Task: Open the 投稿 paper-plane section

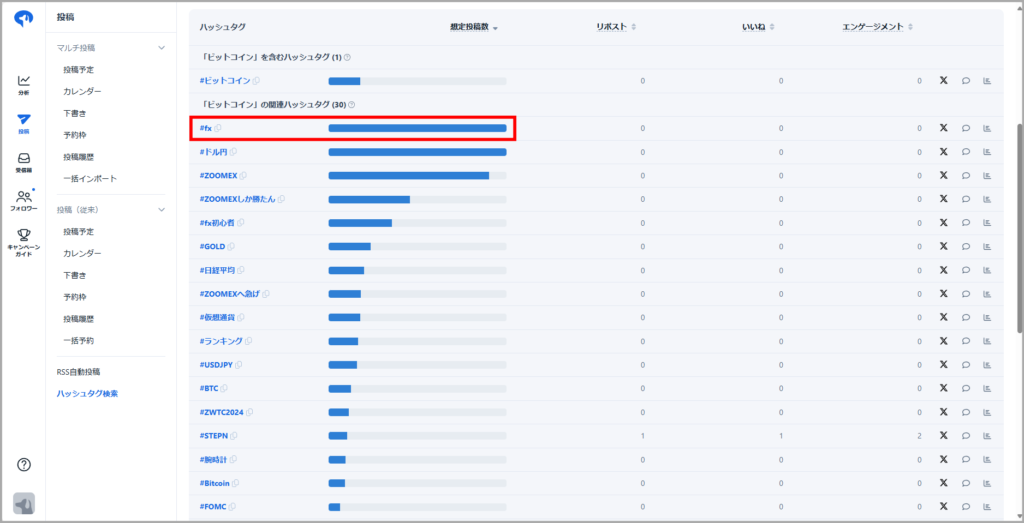Action: [24, 123]
